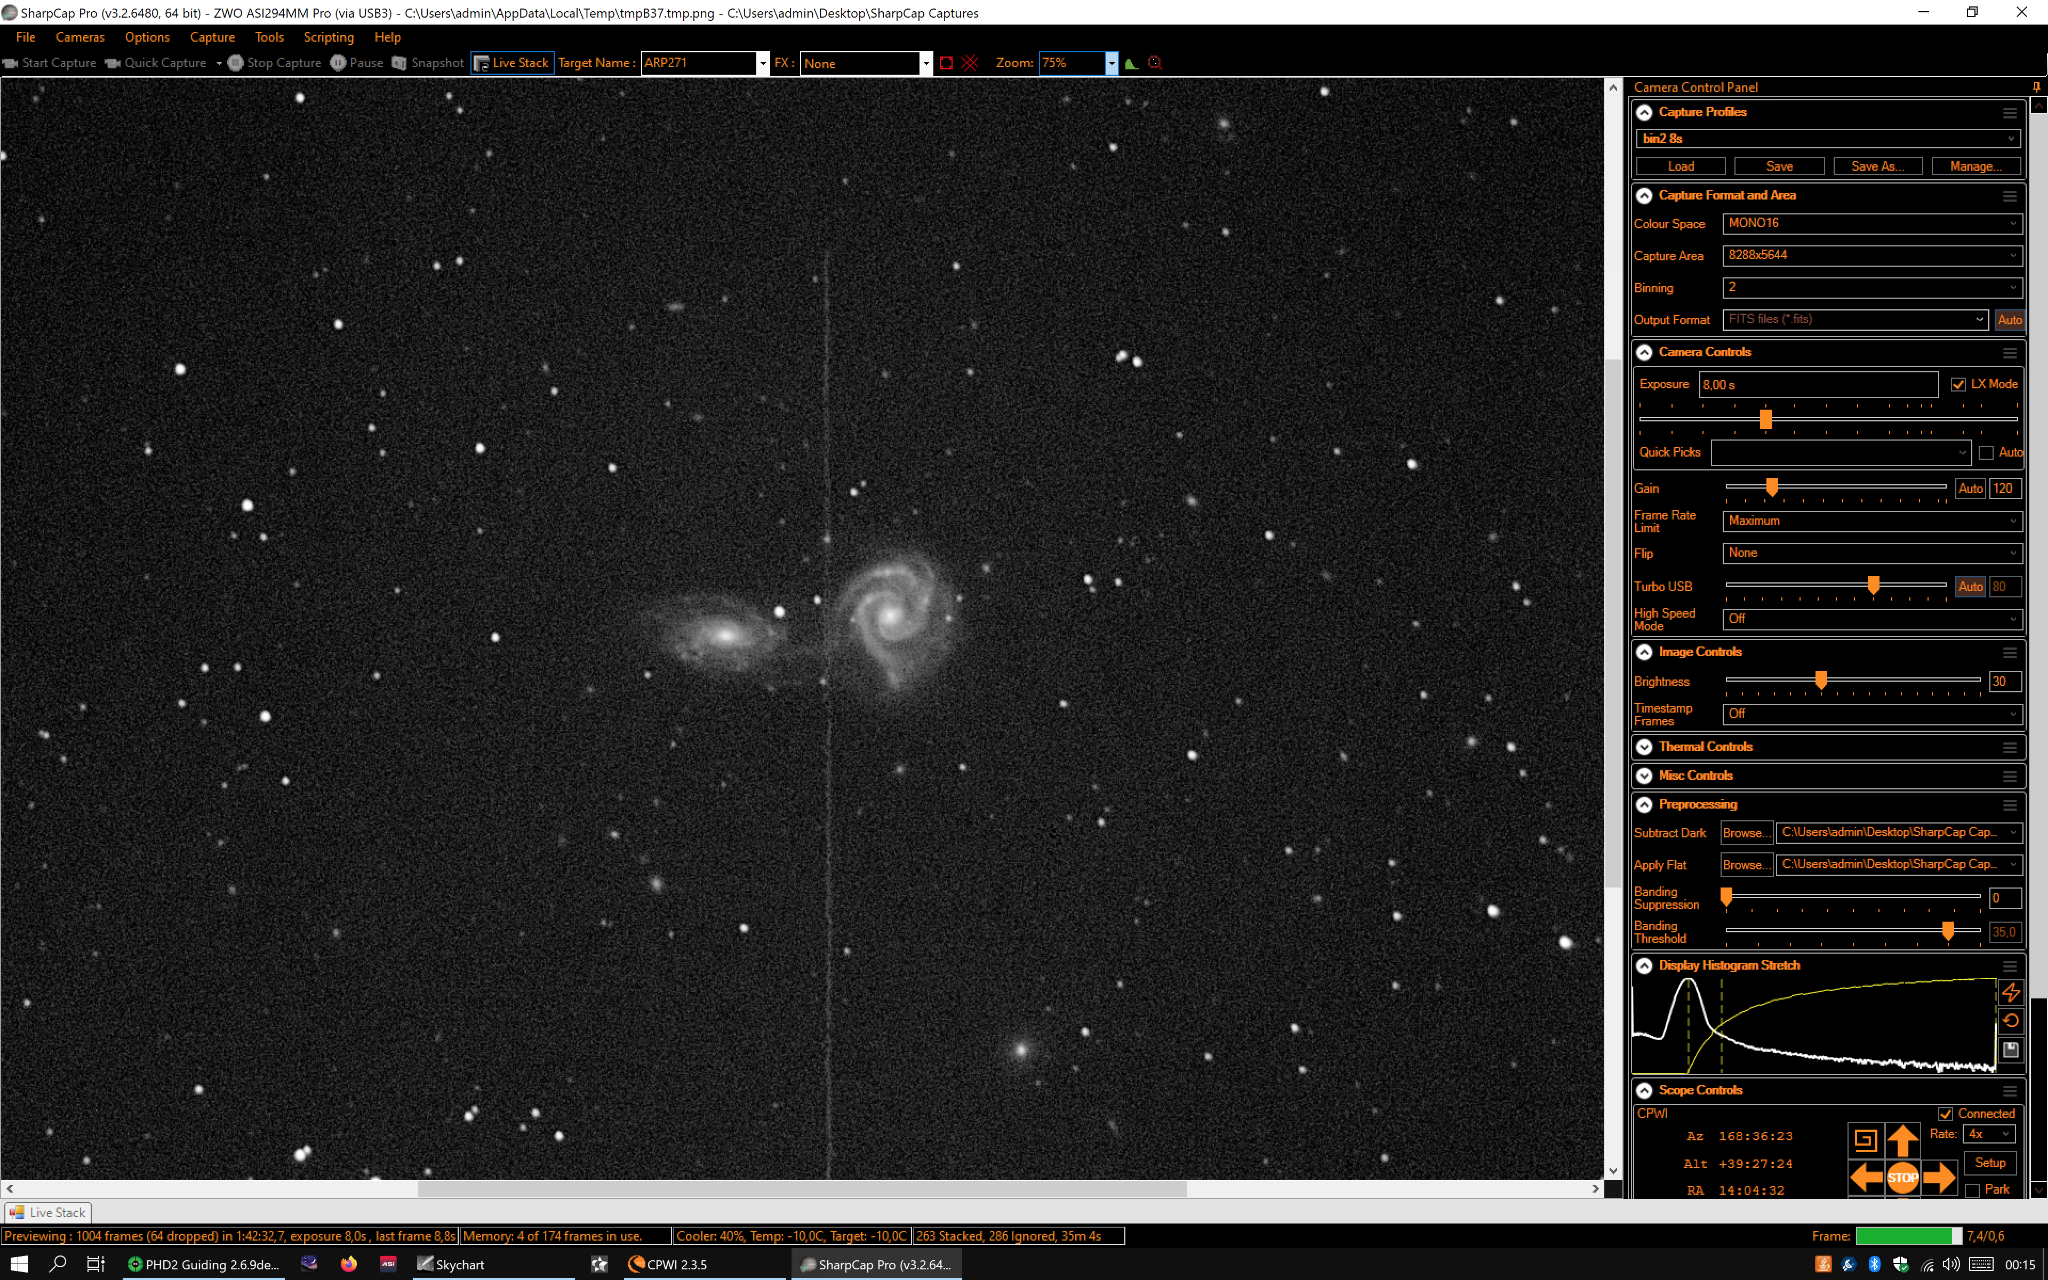Click the scope move right arrow
The height and width of the screenshot is (1280, 2048).
pos(1940,1178)
